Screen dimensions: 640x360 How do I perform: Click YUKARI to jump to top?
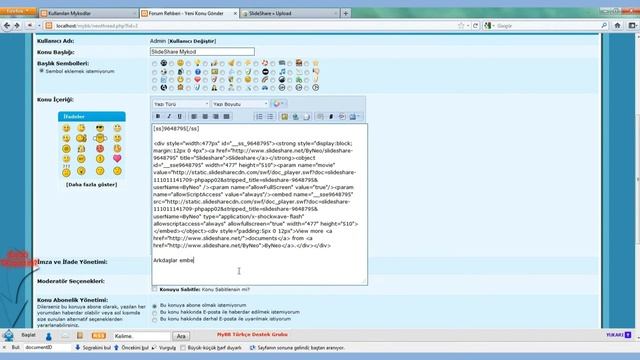(x=618, y=335)
